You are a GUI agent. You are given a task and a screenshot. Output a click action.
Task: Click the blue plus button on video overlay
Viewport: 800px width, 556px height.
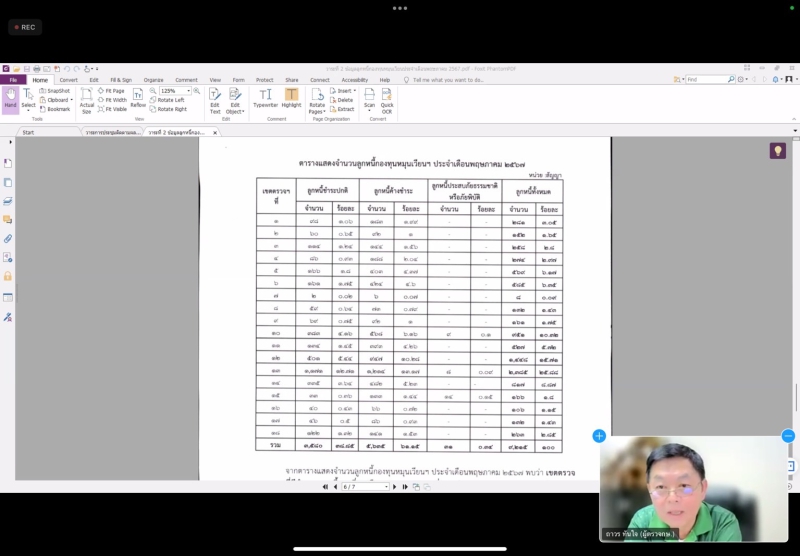(x=599, y=436)
